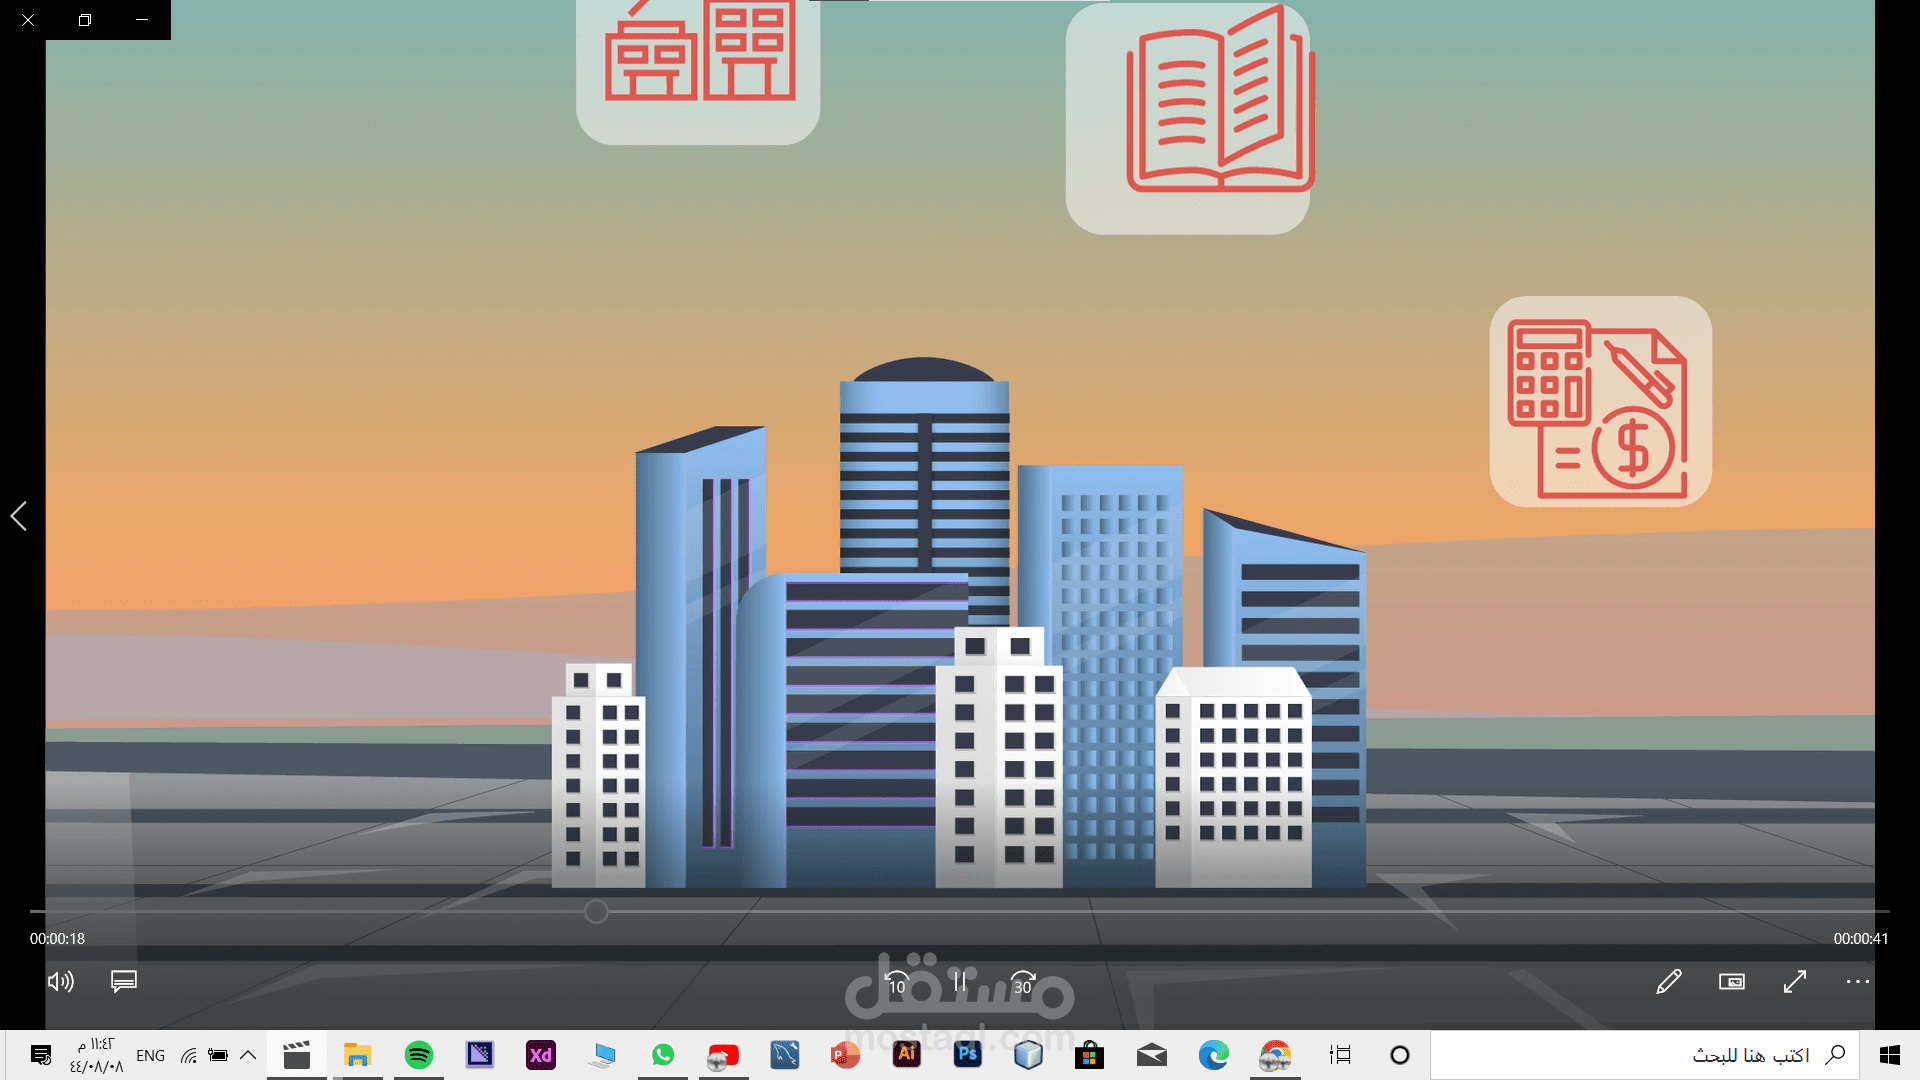Open Photoshop taskbar icon

point(968,1054)
